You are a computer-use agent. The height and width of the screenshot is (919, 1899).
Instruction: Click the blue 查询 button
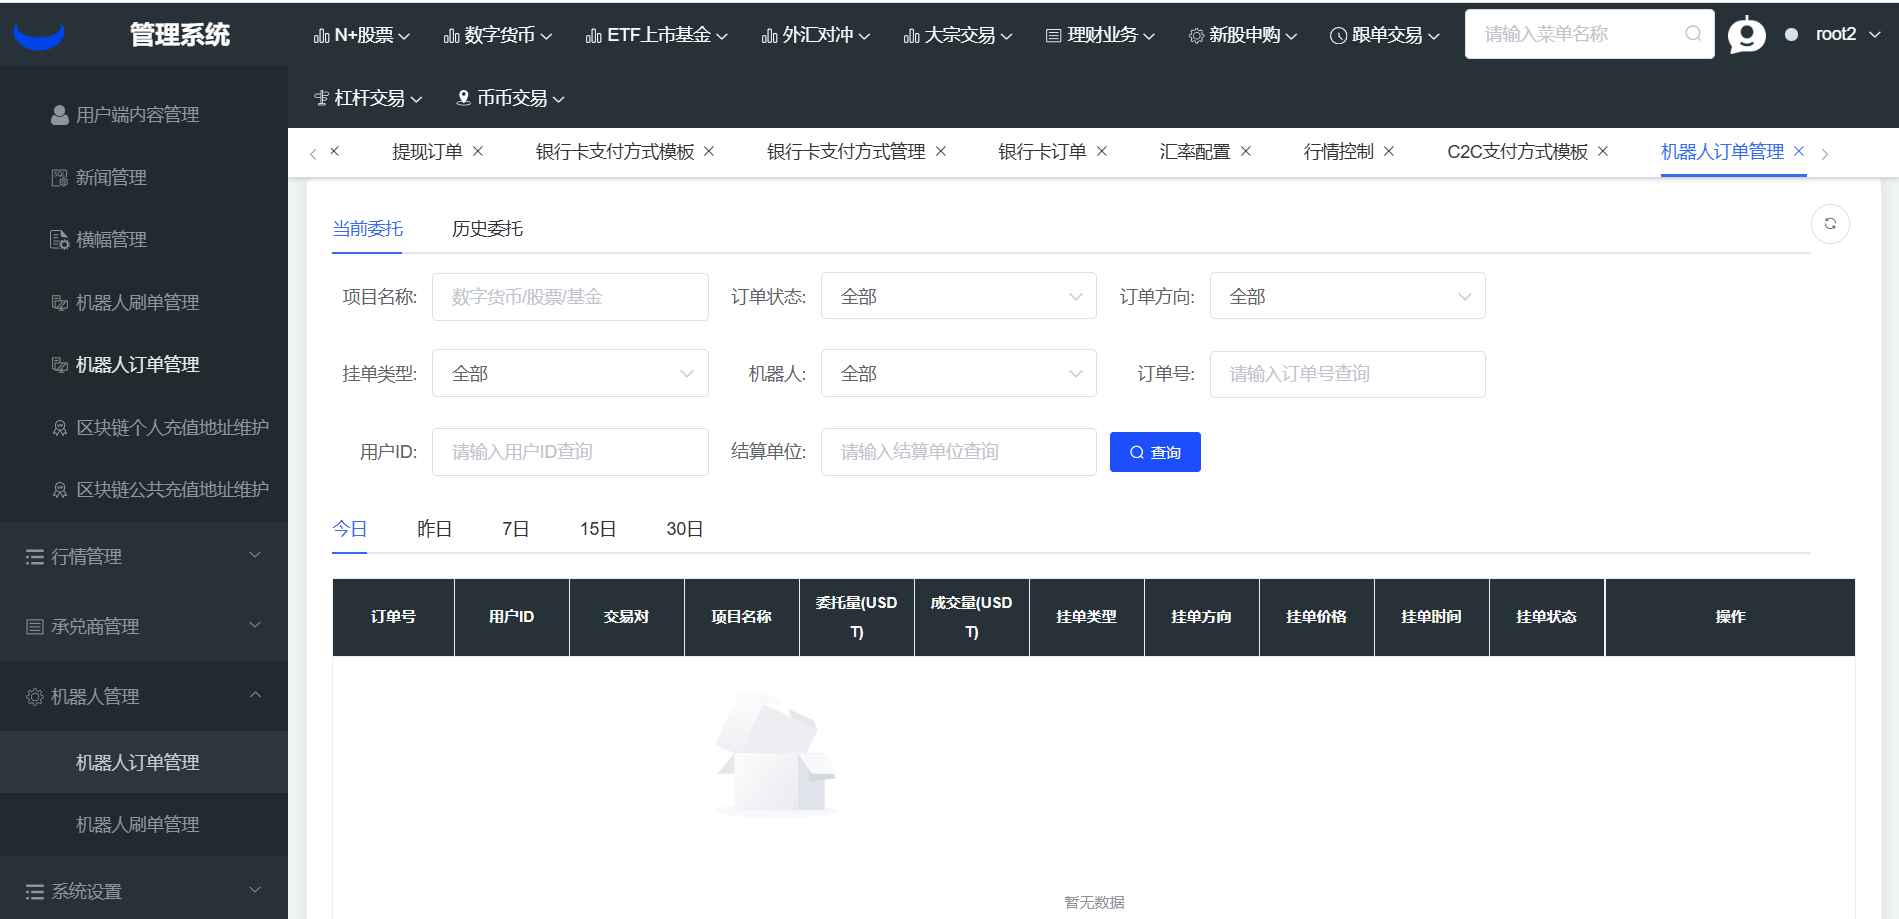pos(1155,452)
